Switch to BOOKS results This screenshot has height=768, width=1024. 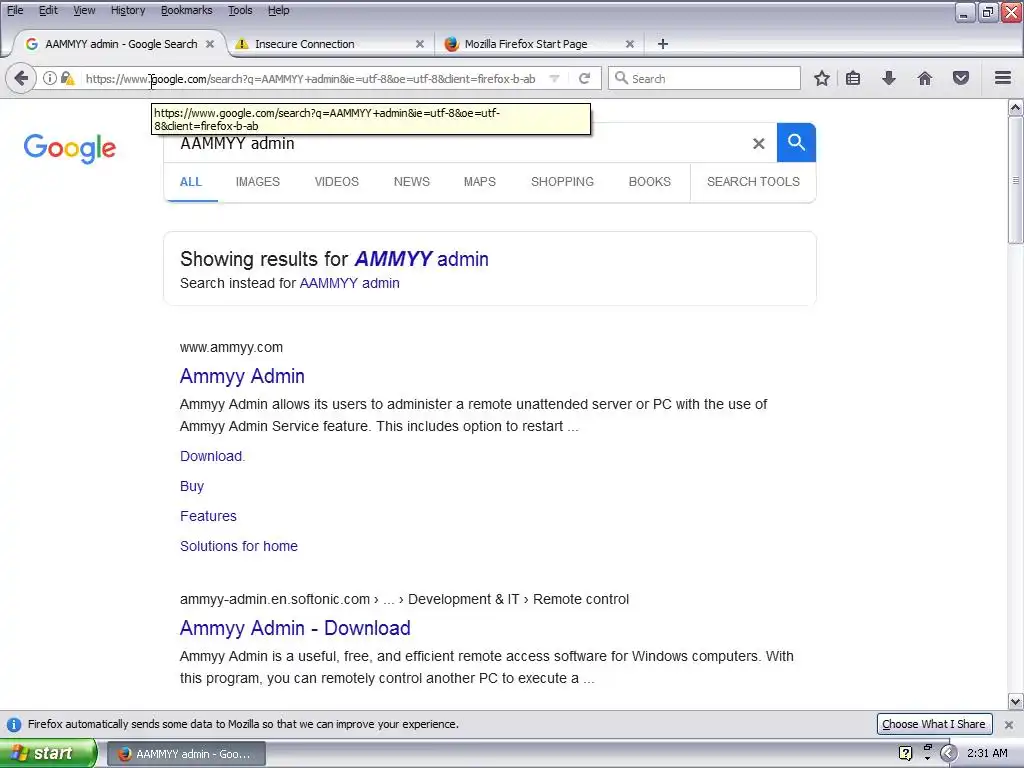point(650,182)
